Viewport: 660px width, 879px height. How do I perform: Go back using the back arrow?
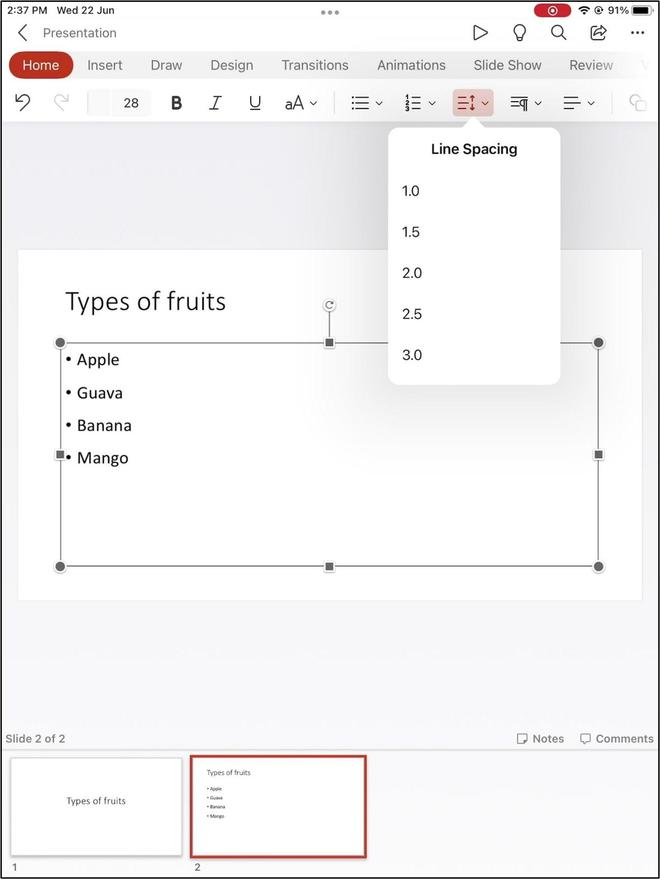tap(23, 33)
